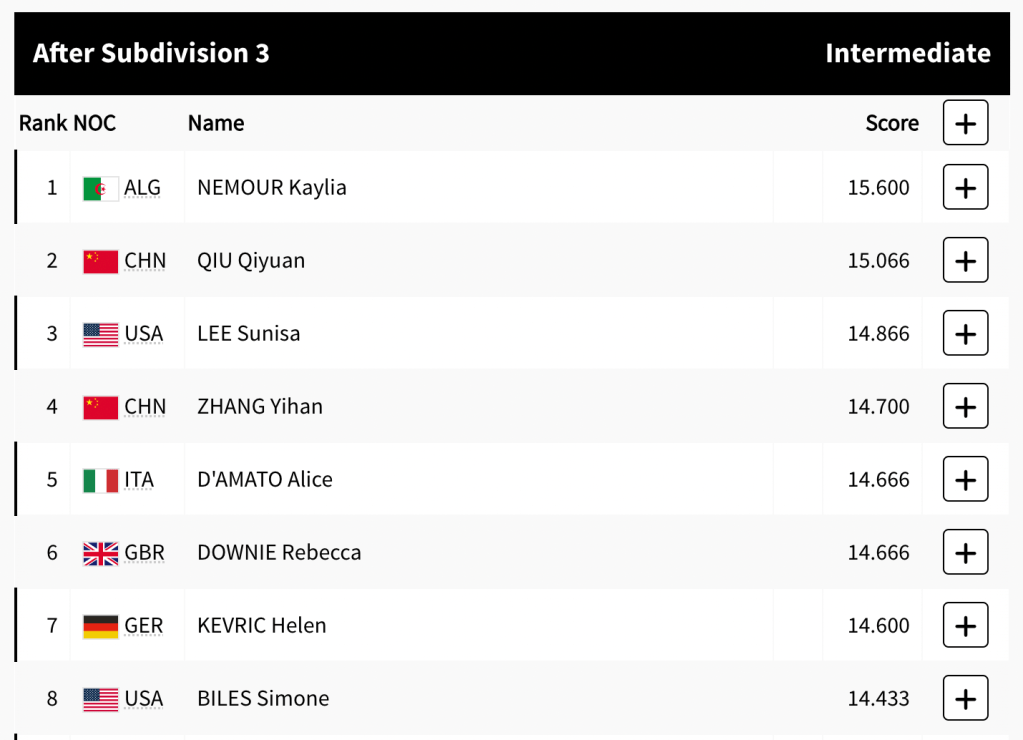Expand BILES Simone score details

tap(965, 698)
